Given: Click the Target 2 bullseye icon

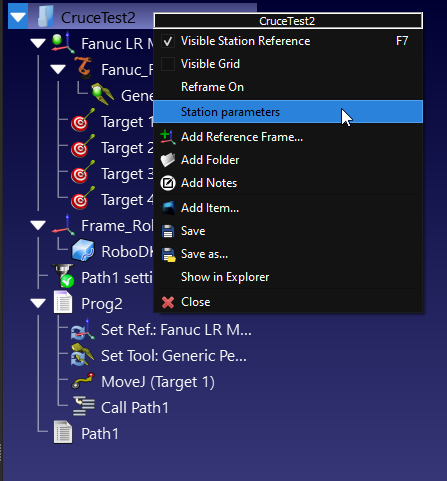Looking at the screenshot, I should tap(83, 146).
